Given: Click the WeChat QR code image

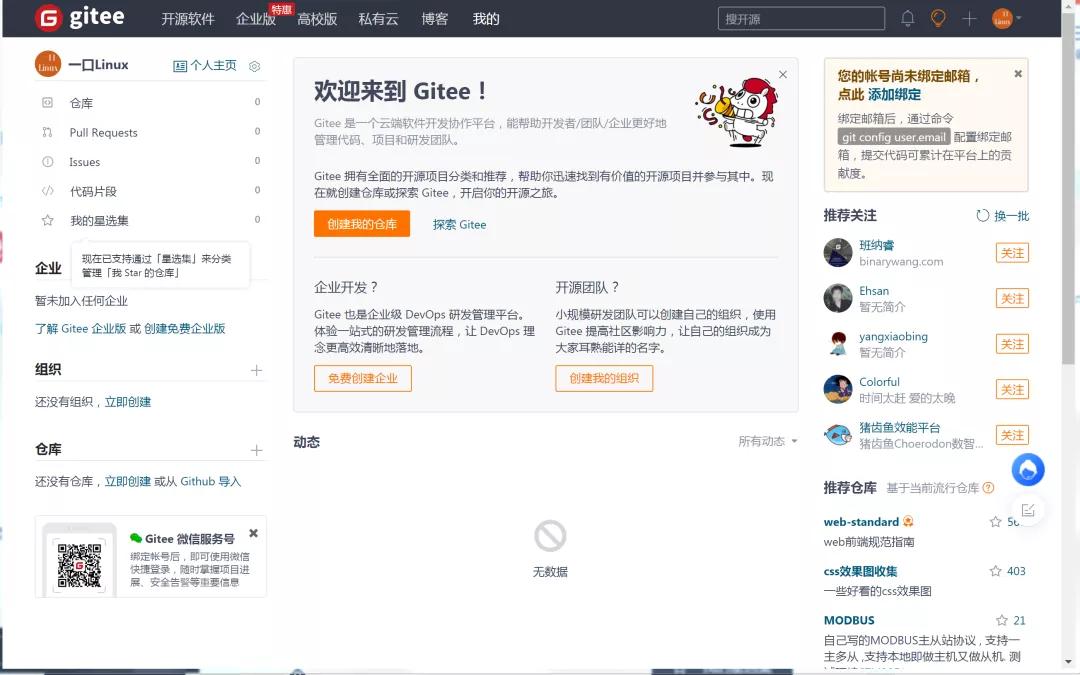Looking at the screenshot, I should [79, 565].
